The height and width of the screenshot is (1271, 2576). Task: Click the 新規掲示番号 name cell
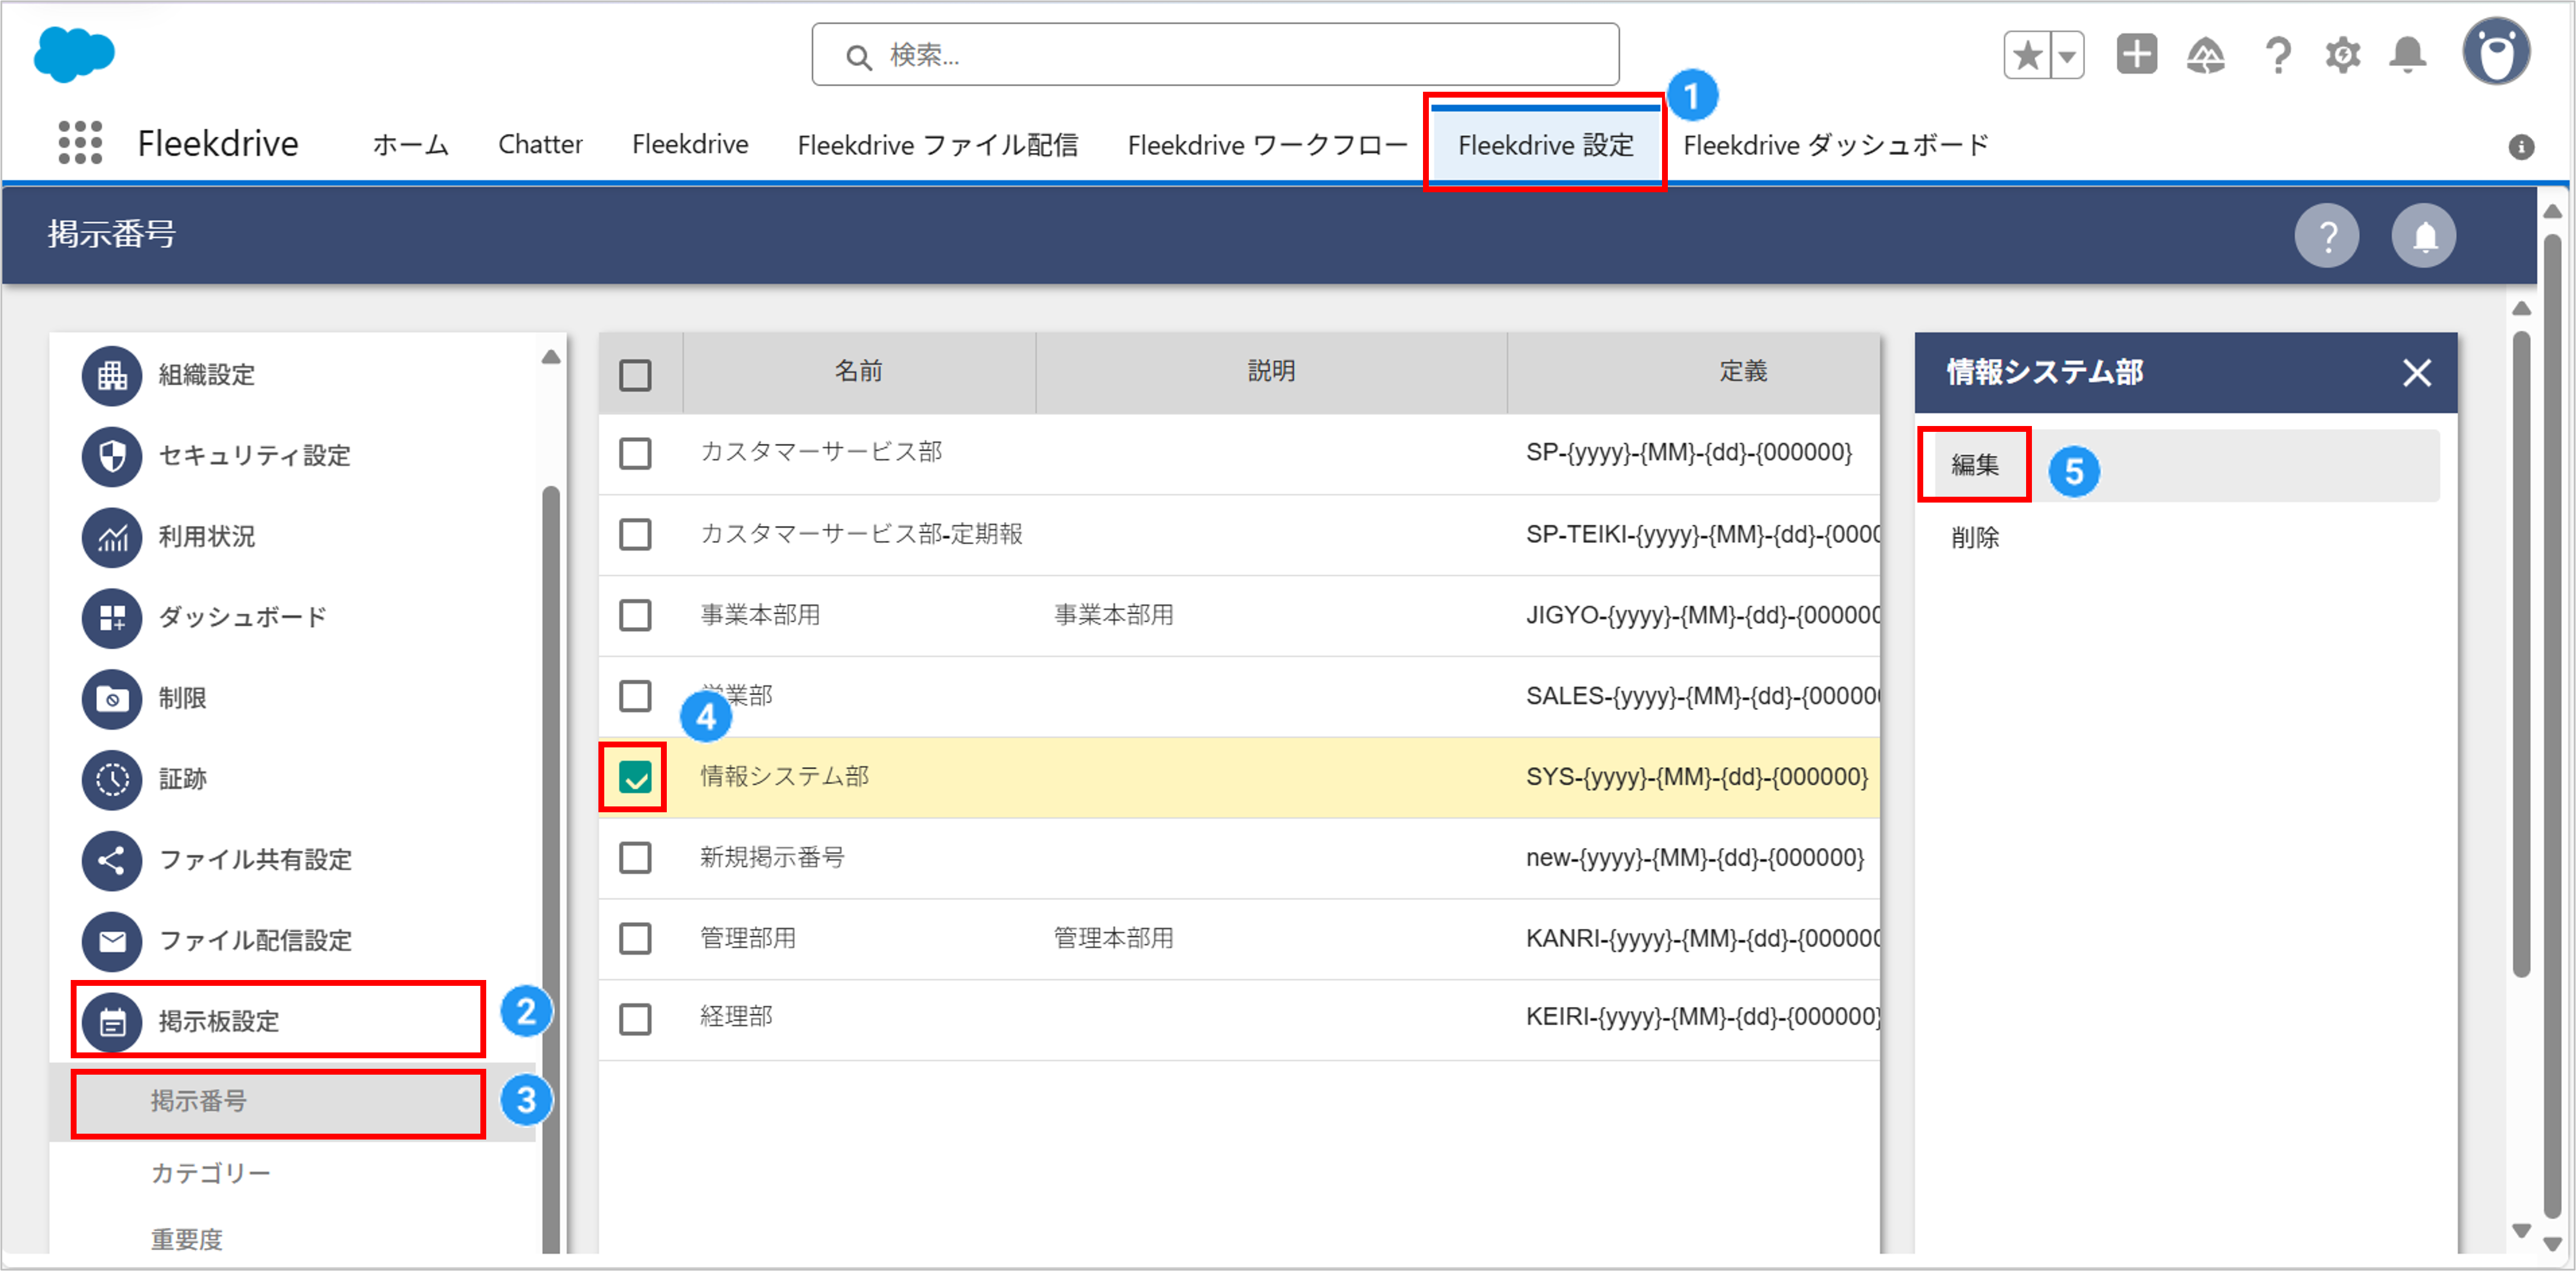coord(772,858)
